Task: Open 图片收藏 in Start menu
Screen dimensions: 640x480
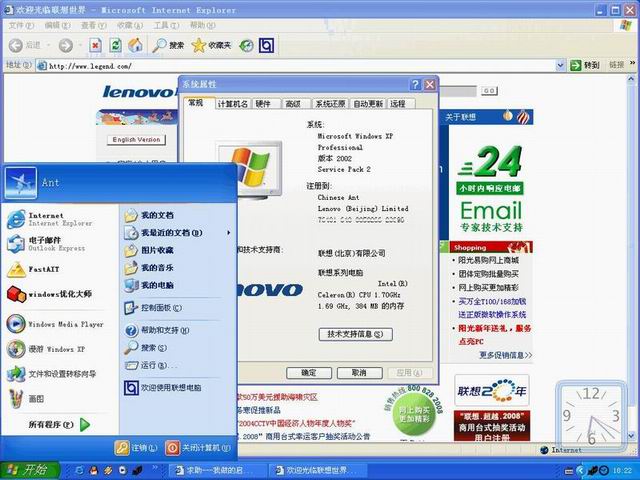Action: 178,250
